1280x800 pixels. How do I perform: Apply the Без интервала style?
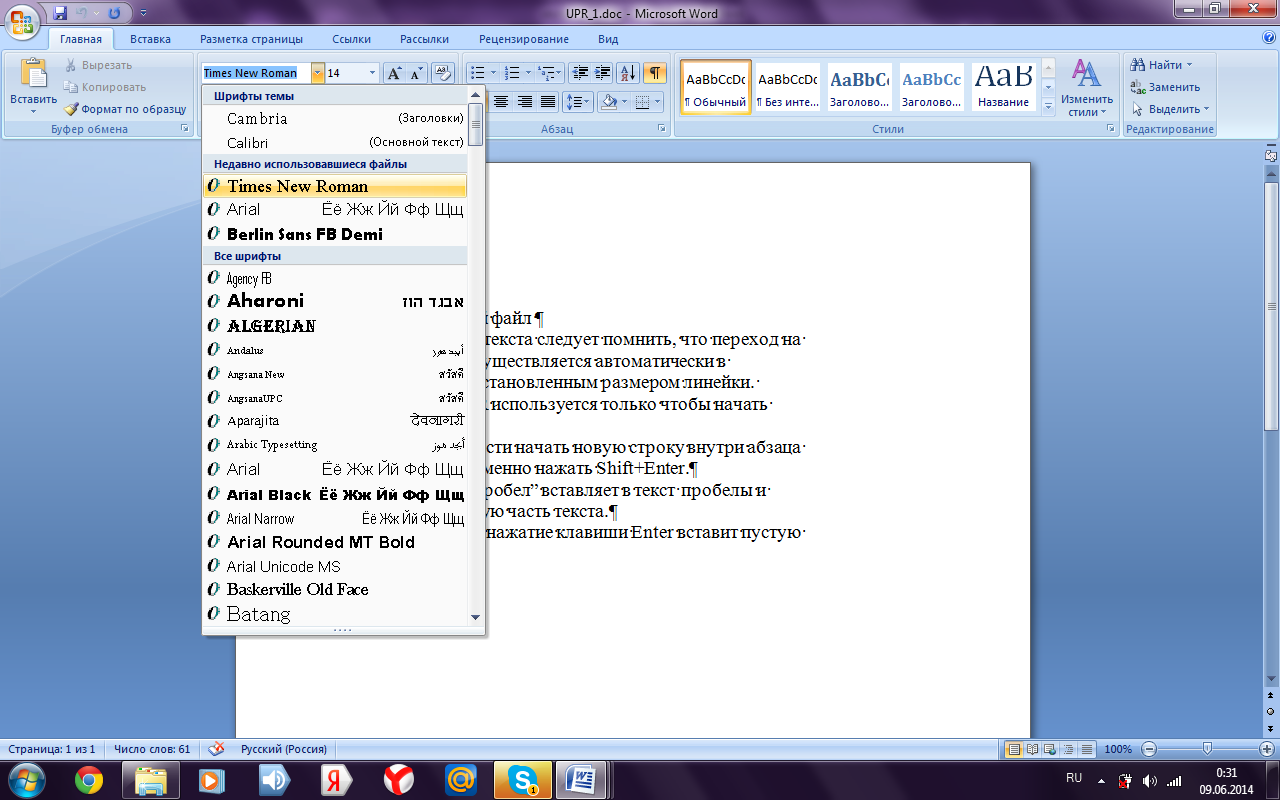[x=788, y=88]
